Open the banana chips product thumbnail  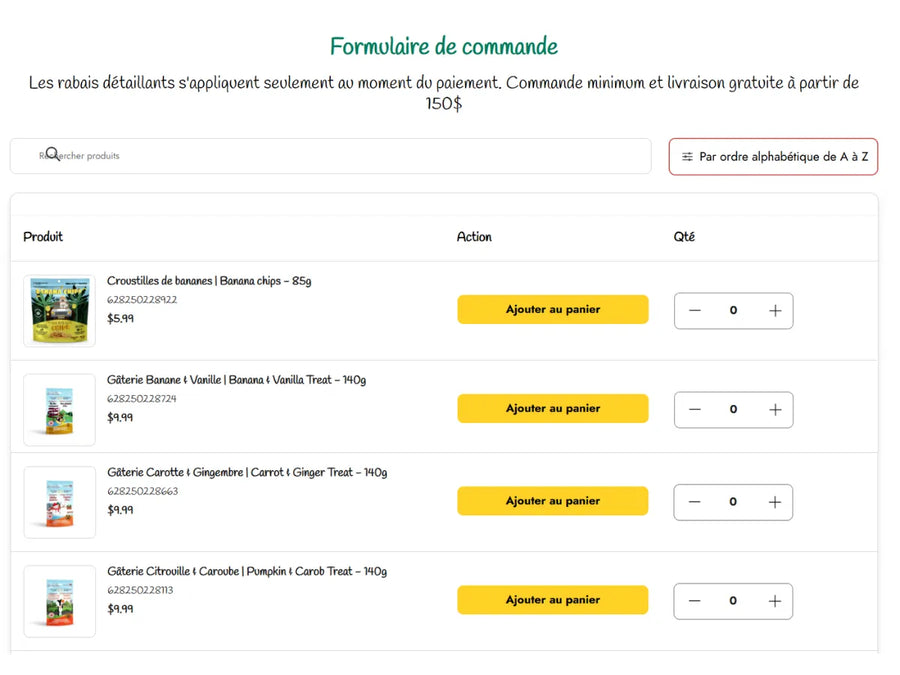60,311
